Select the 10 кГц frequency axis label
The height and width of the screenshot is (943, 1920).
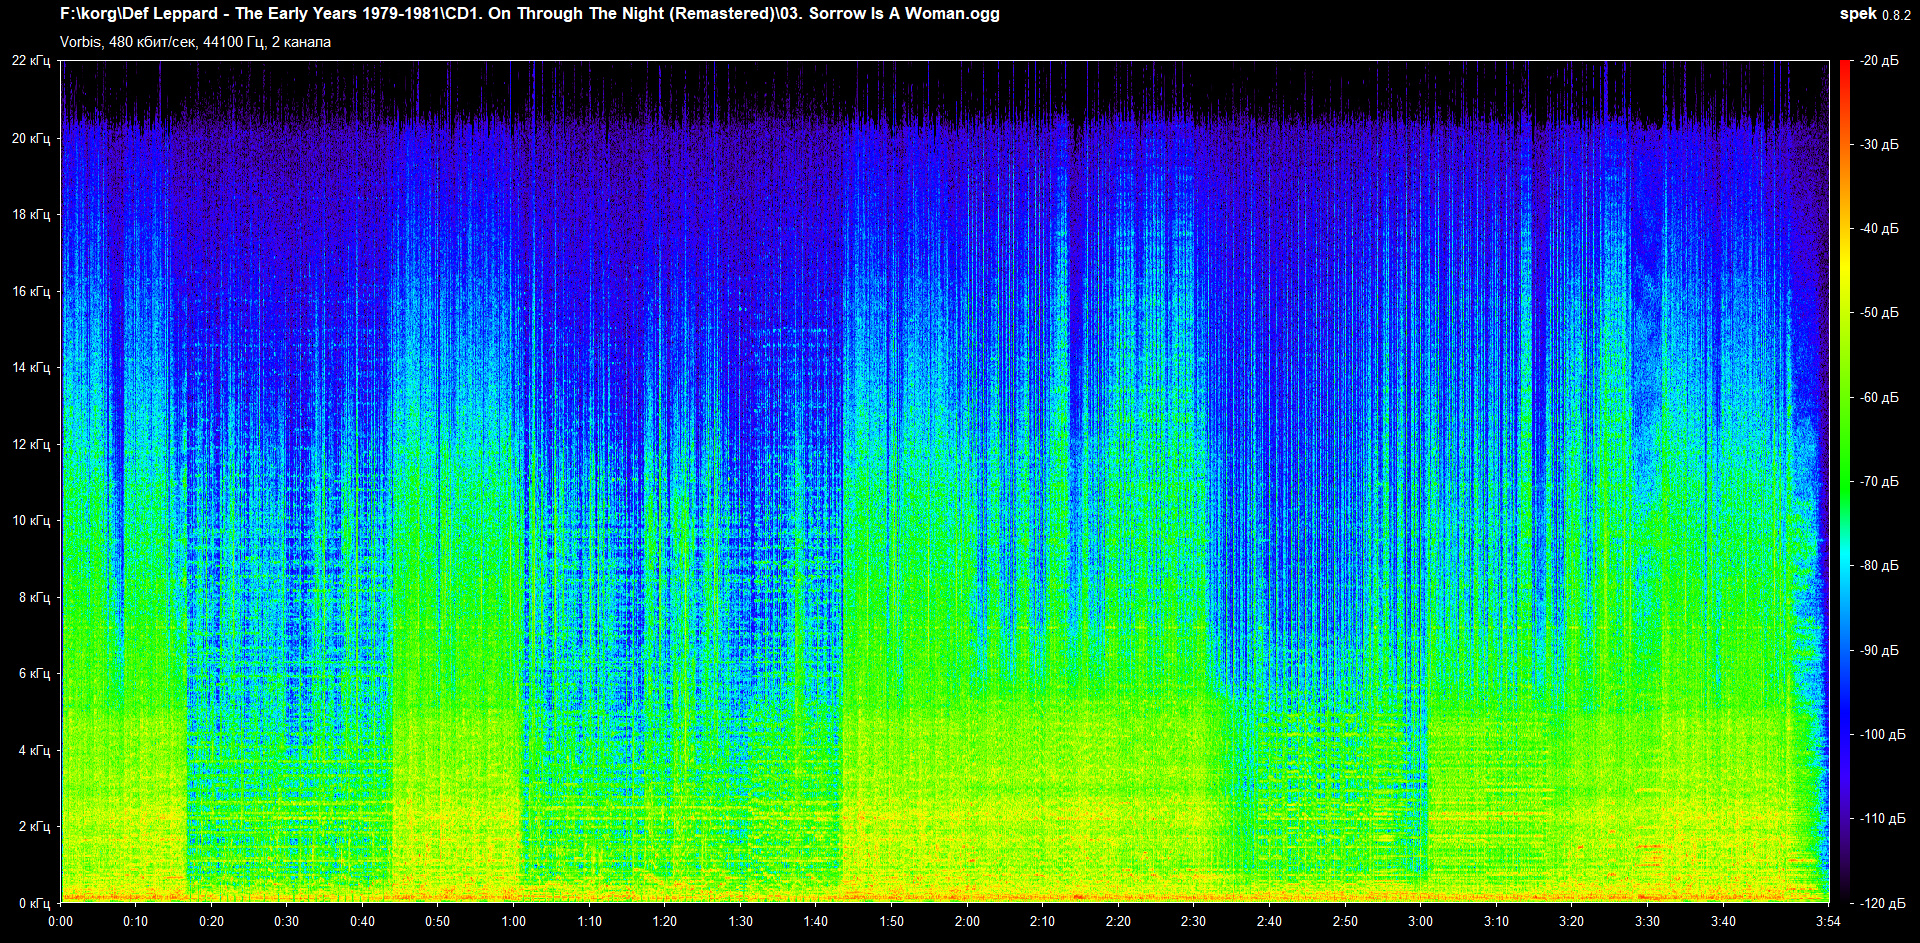(31, 520)
